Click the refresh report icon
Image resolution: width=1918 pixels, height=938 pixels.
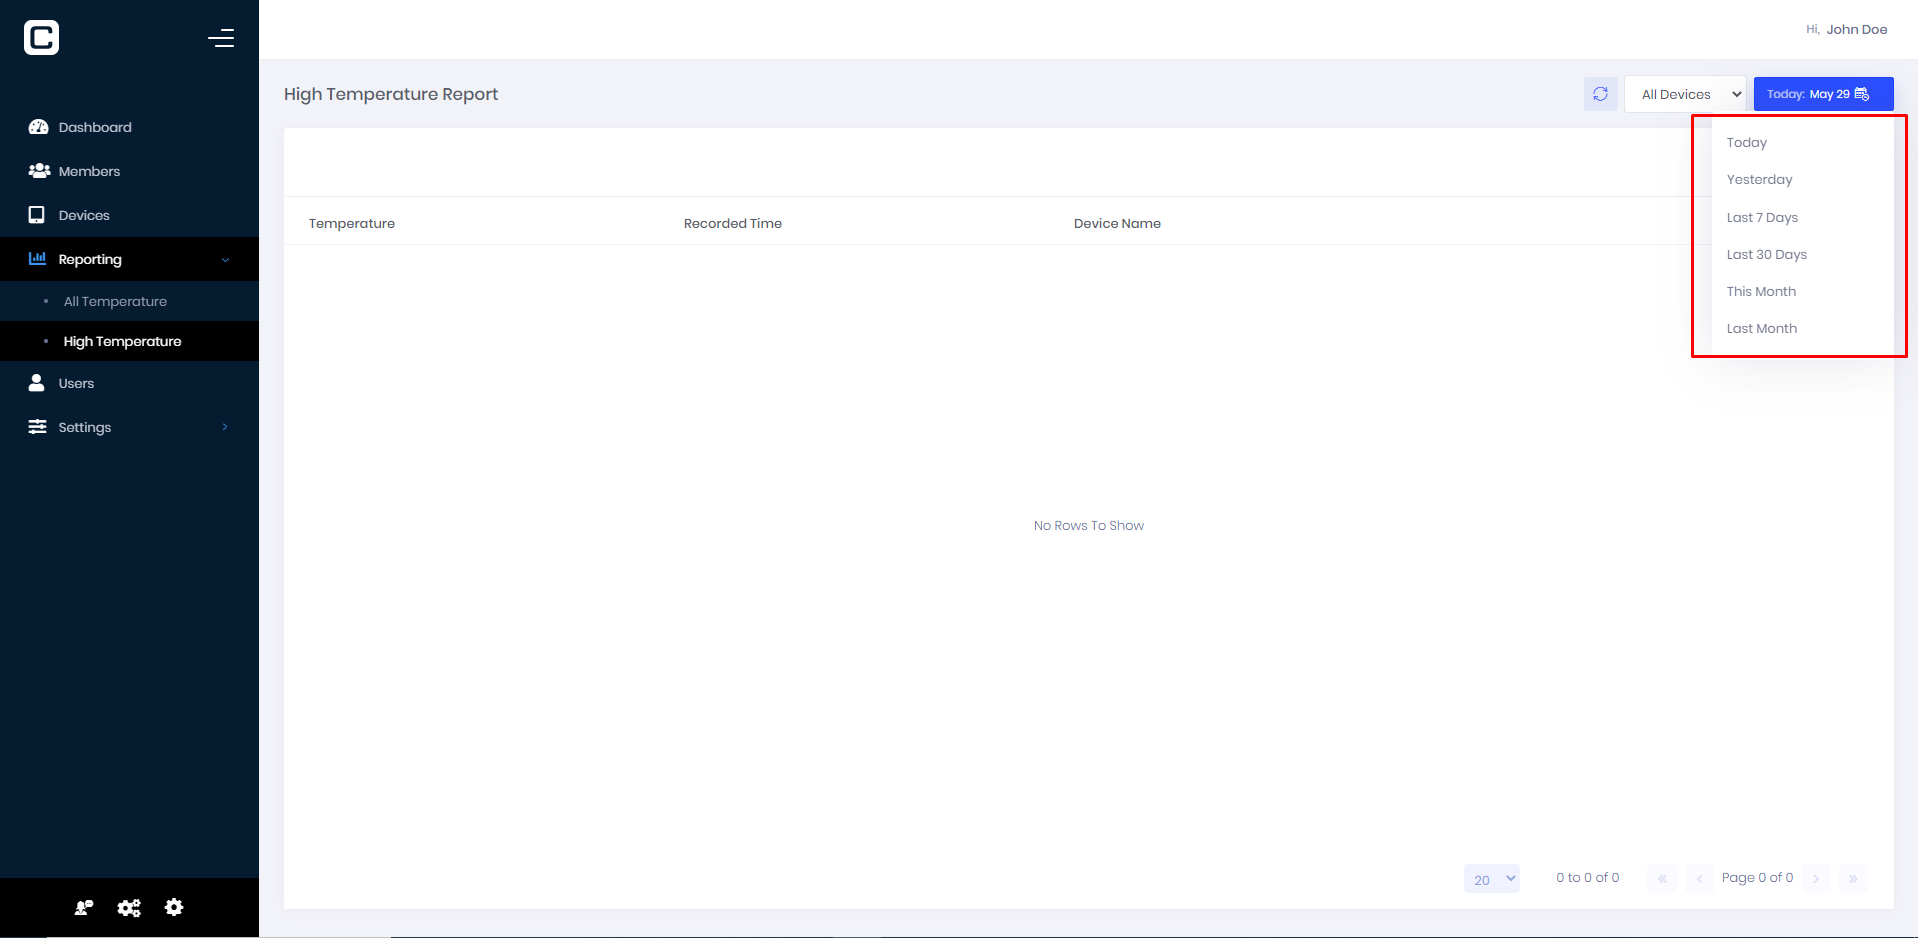point(1600,94)
